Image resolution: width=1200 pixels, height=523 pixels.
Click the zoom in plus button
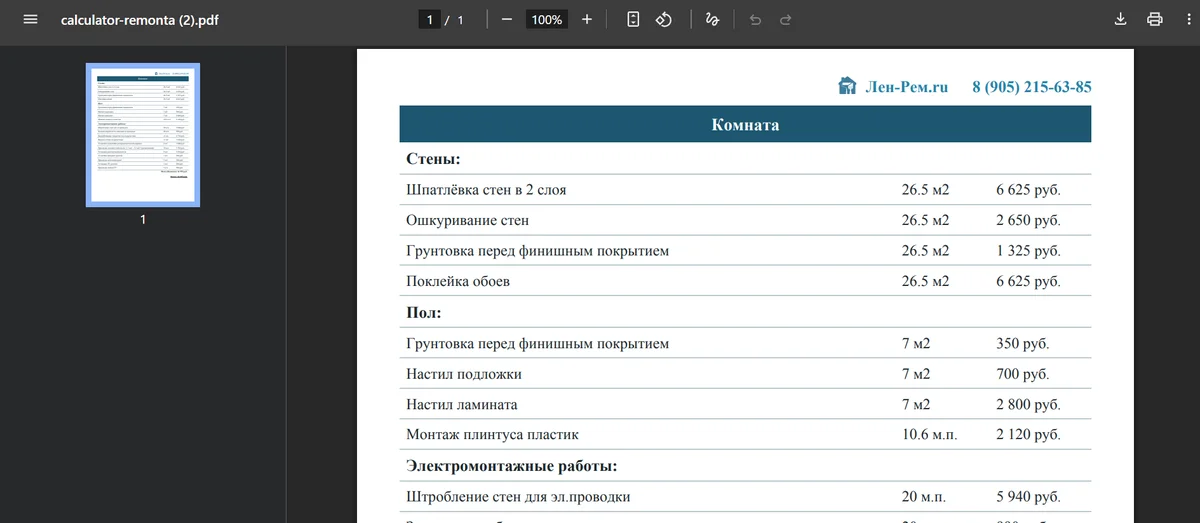click(x=586, y=20)
